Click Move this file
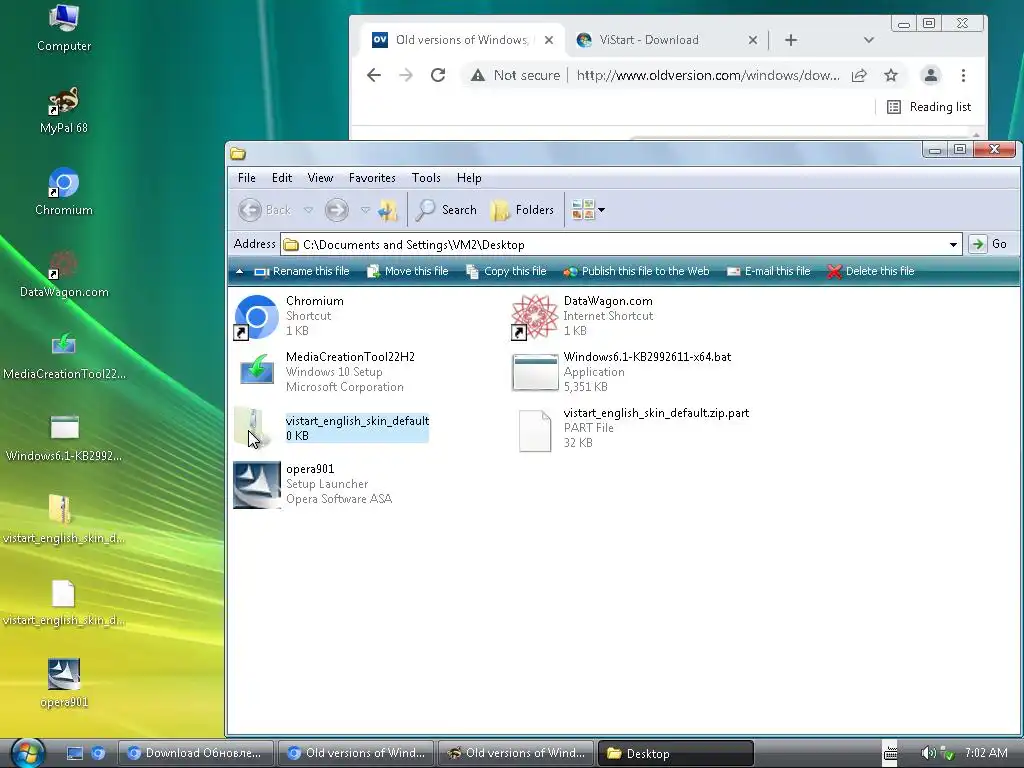 click(x=408, y=271)
